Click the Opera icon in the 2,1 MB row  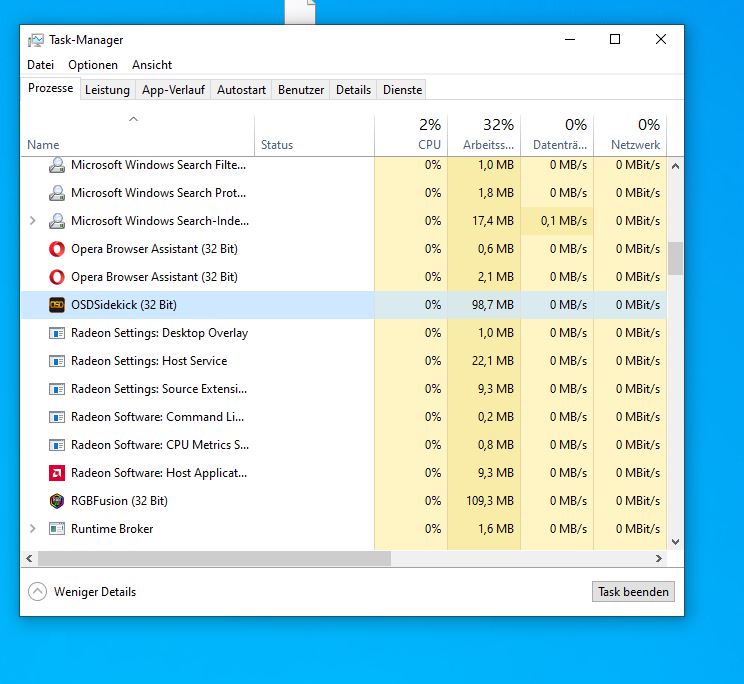click(57, 277)
